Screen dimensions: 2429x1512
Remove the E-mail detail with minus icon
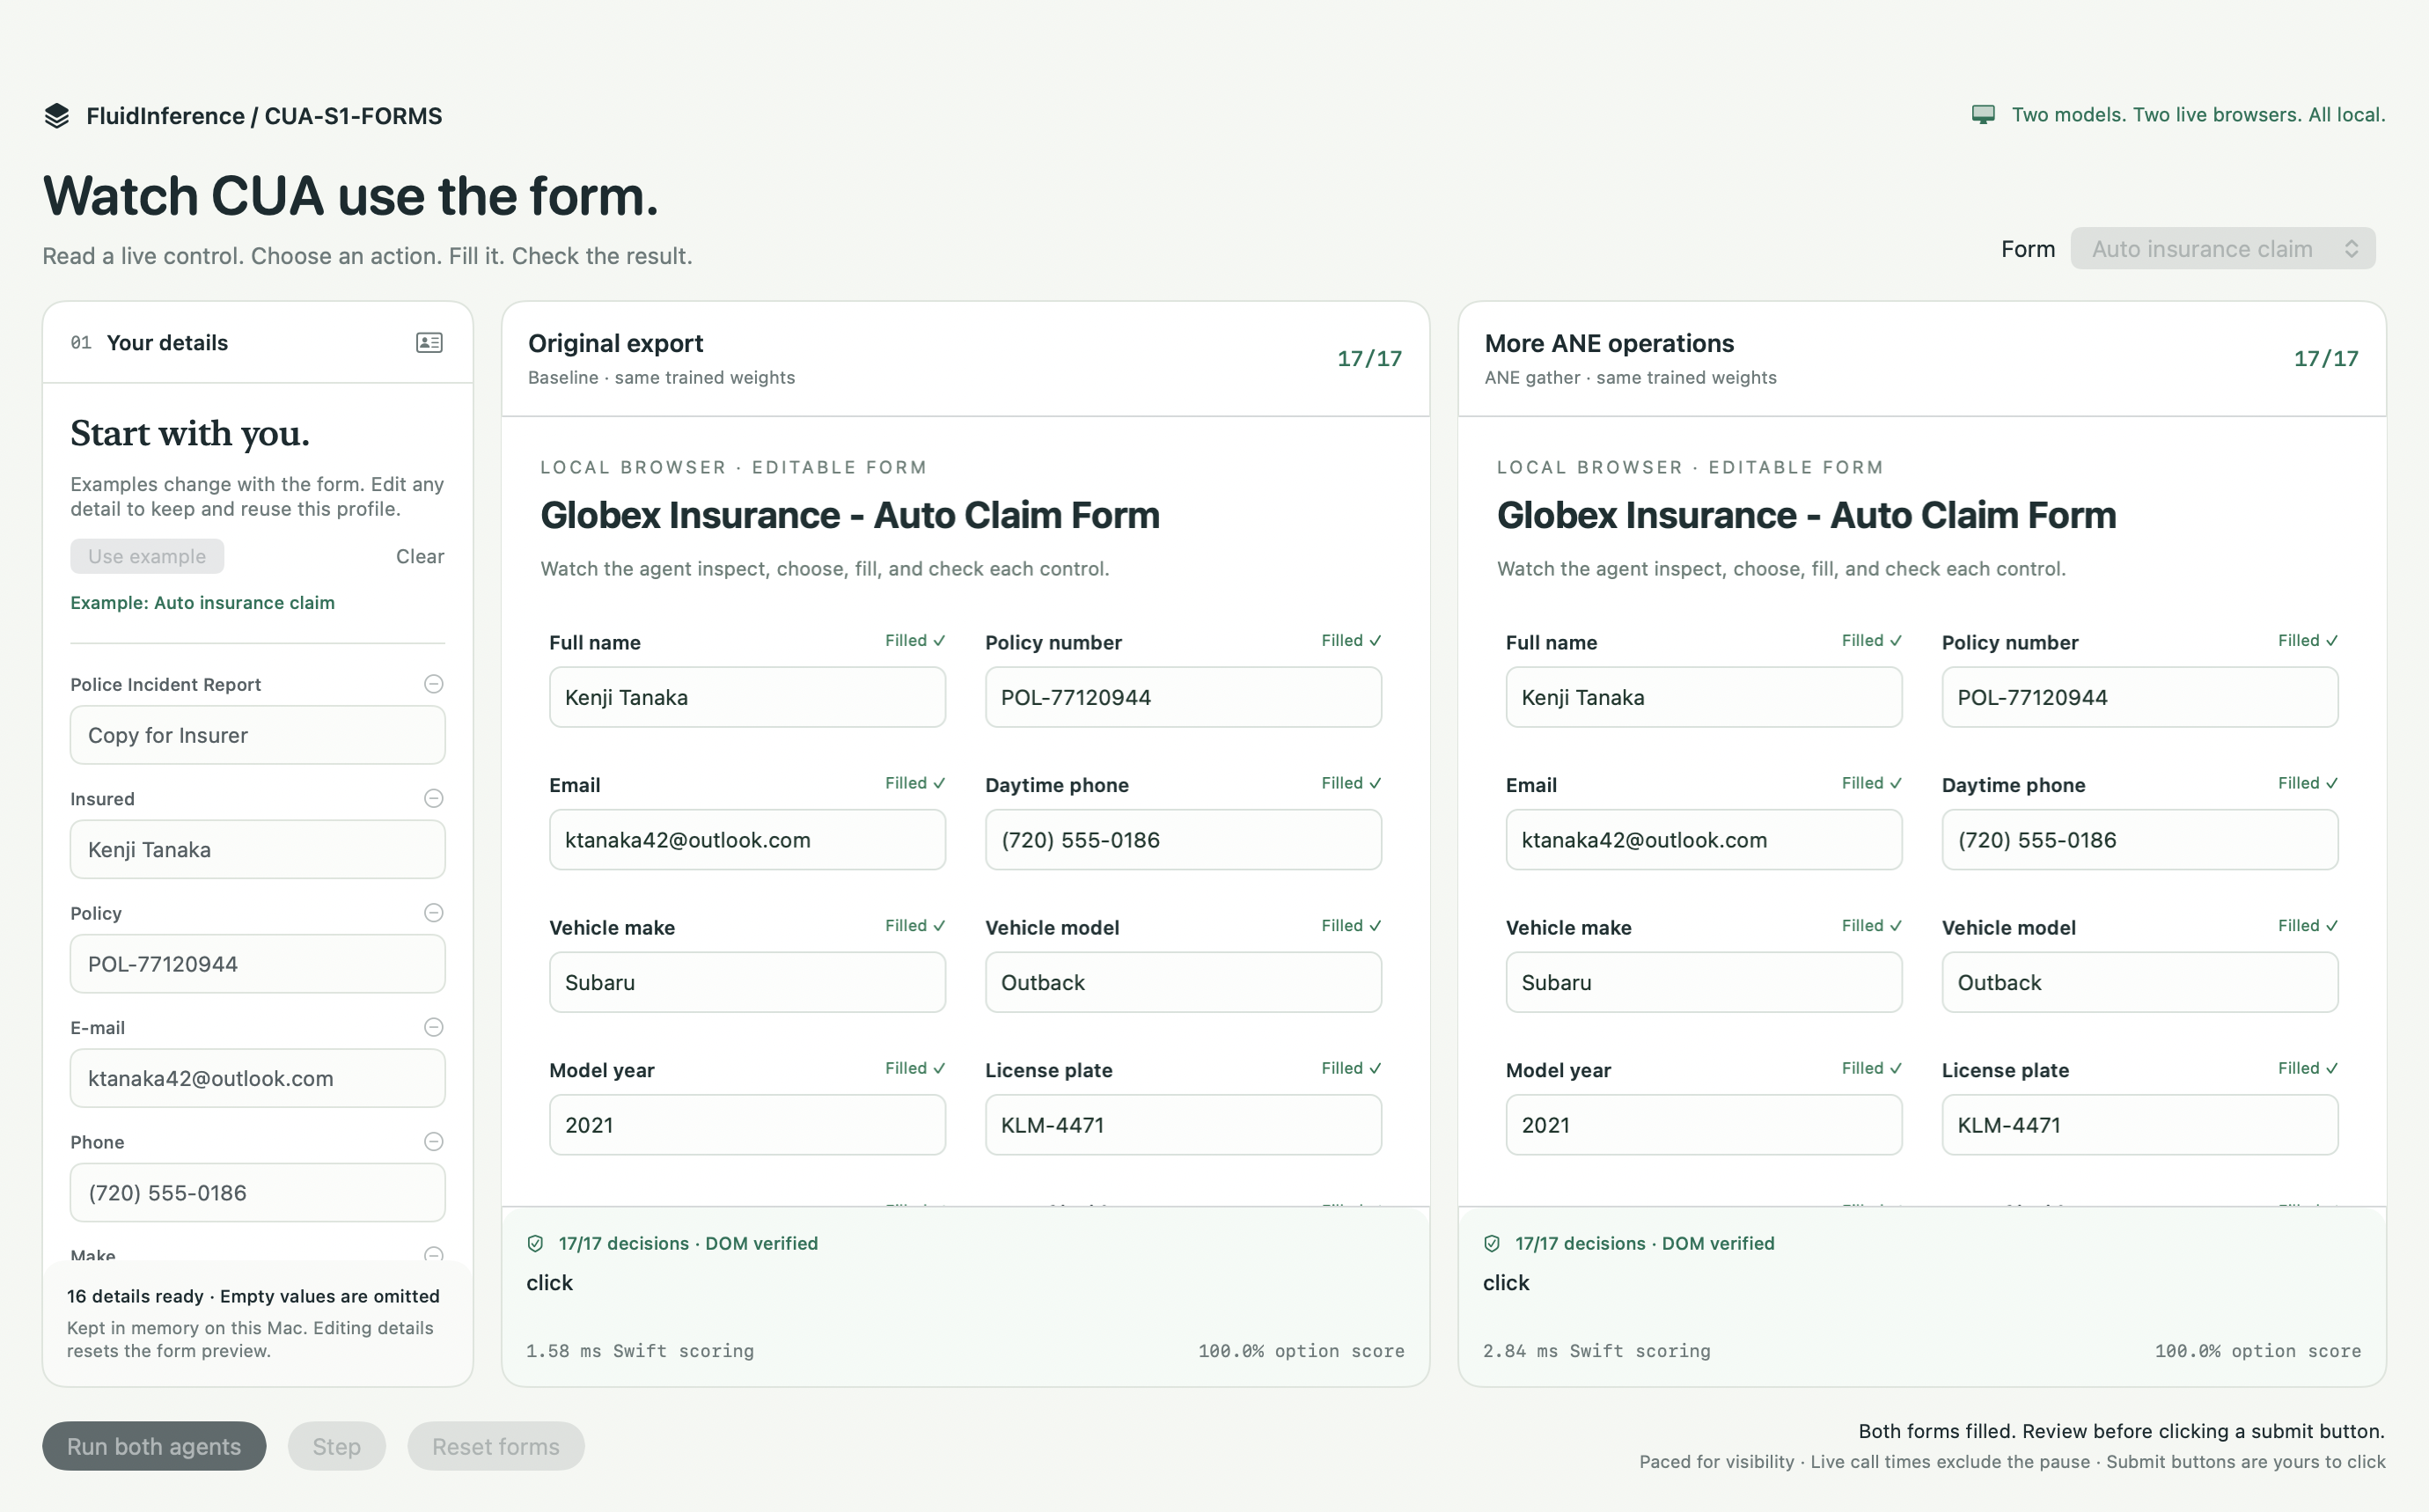tap(434, 1027)
